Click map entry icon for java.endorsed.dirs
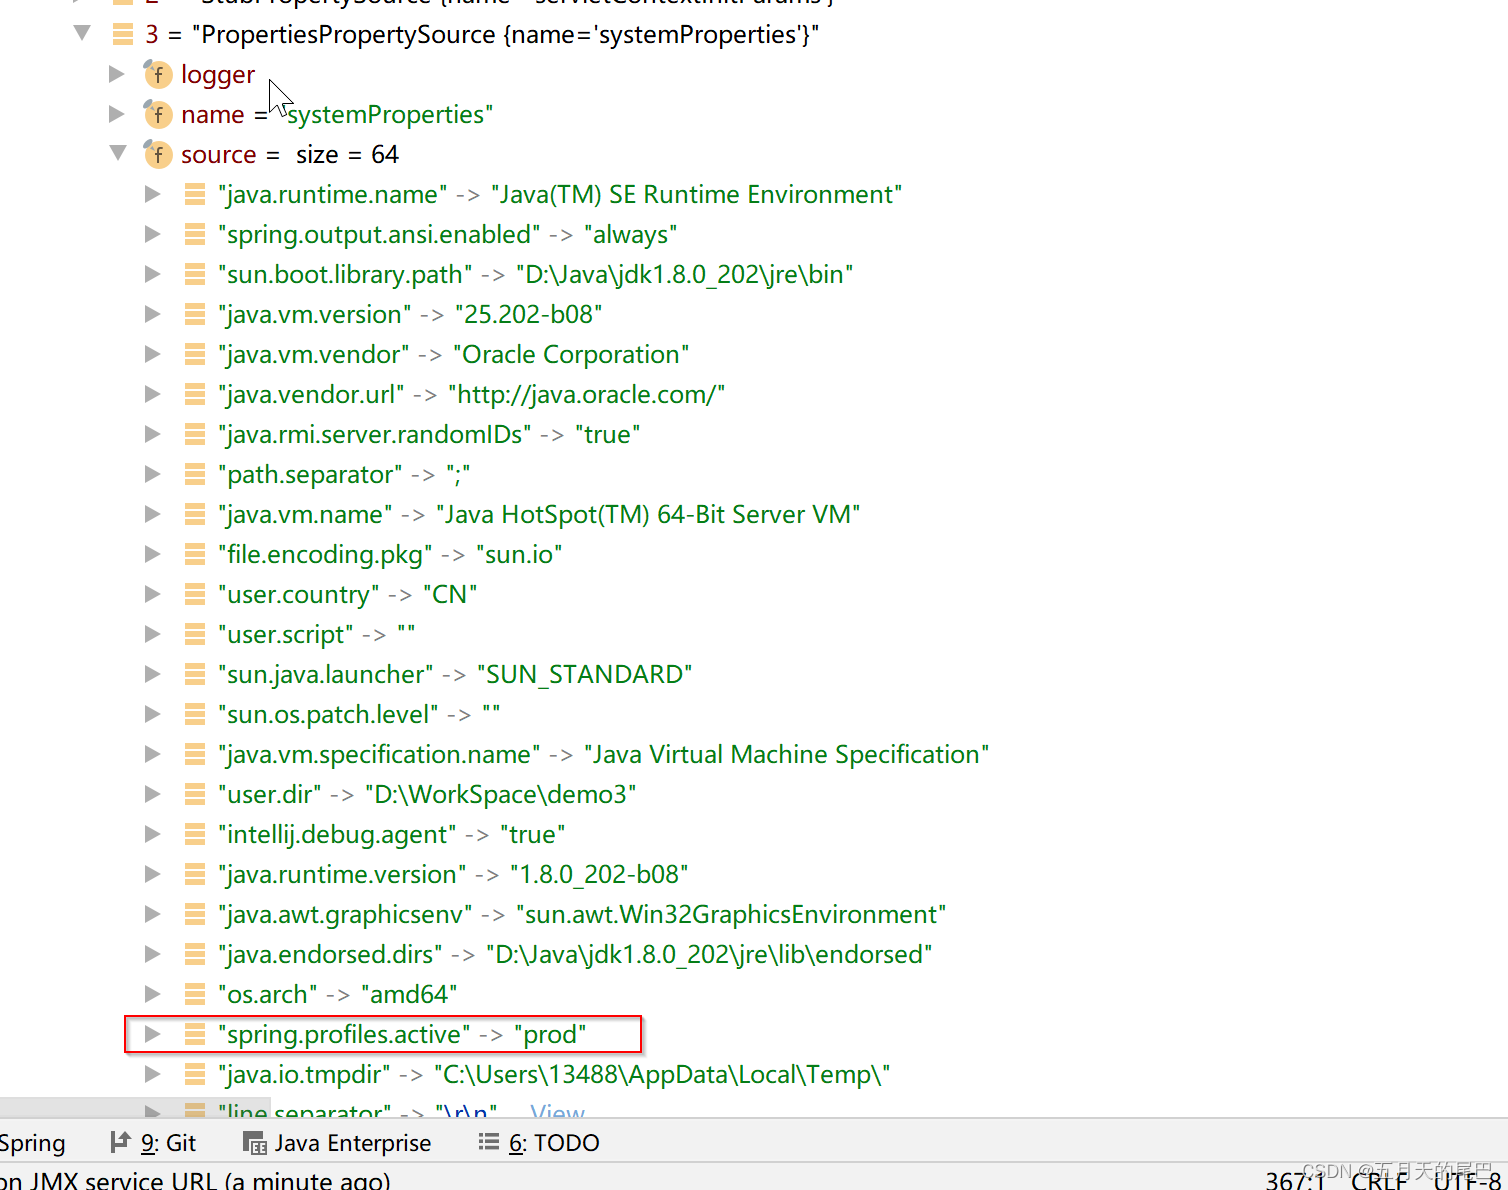Image resolution: width=1508 pixels, height=1190 pixels. coord(195,954)
